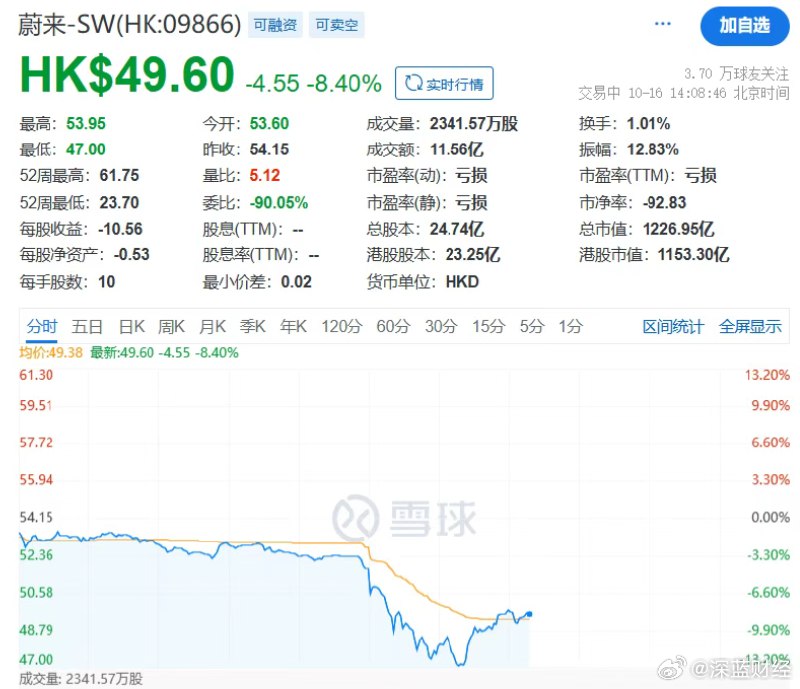Click the 可融资 tag

pos(275,25)
